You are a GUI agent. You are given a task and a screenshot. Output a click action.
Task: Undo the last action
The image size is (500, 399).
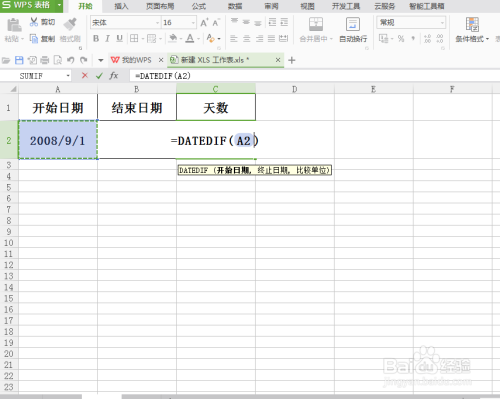tap(70, 60)
